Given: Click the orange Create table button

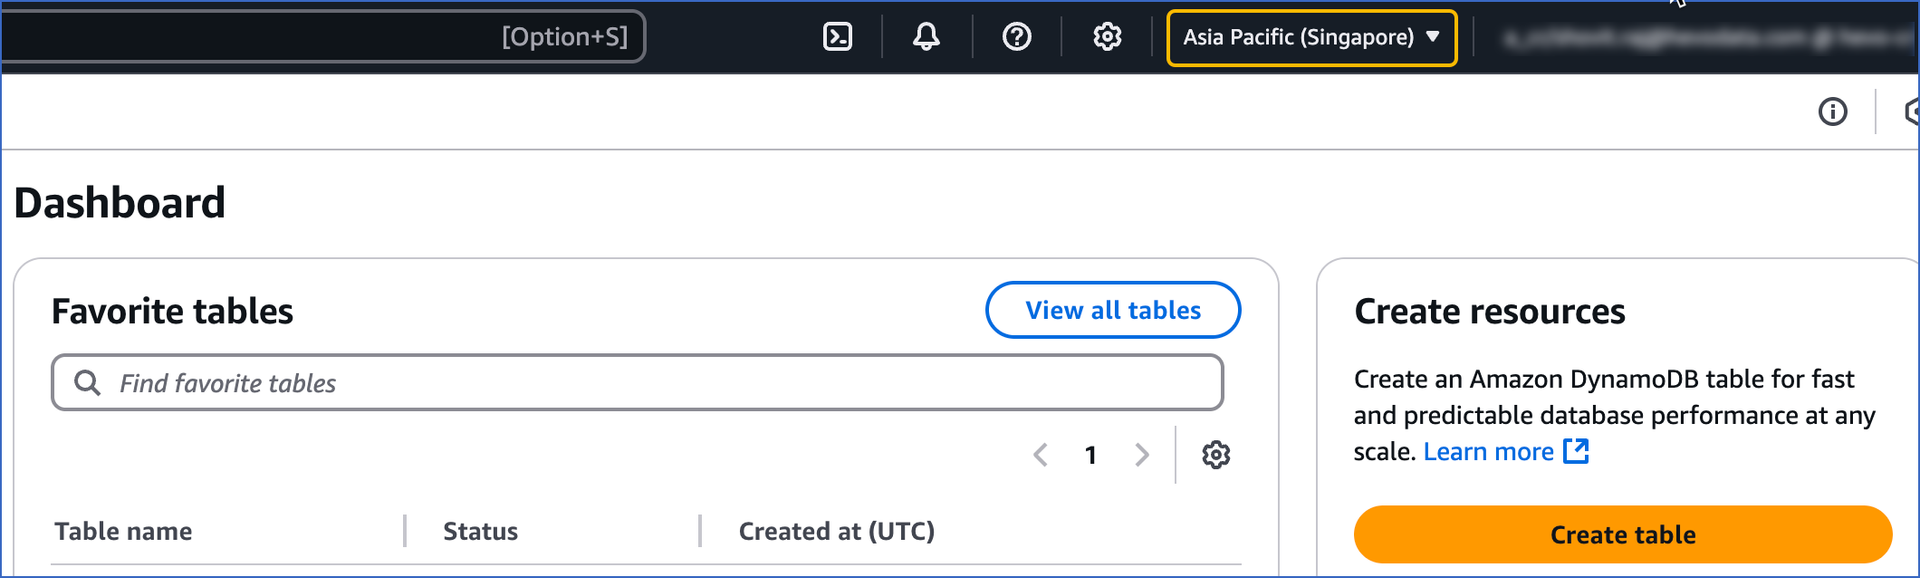Looking at the screenshot, I should (x=1623, y=535).
